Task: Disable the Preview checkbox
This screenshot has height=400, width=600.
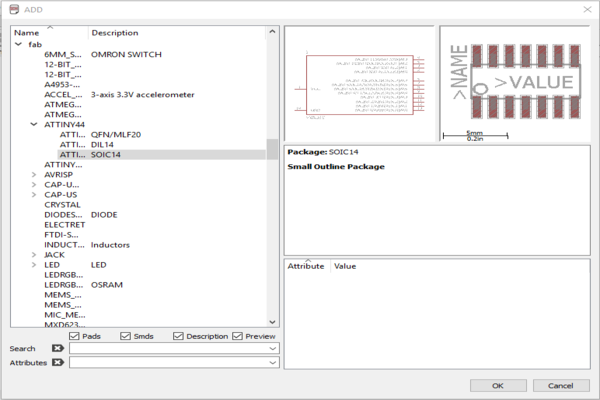Action: (x=237, y=336)
